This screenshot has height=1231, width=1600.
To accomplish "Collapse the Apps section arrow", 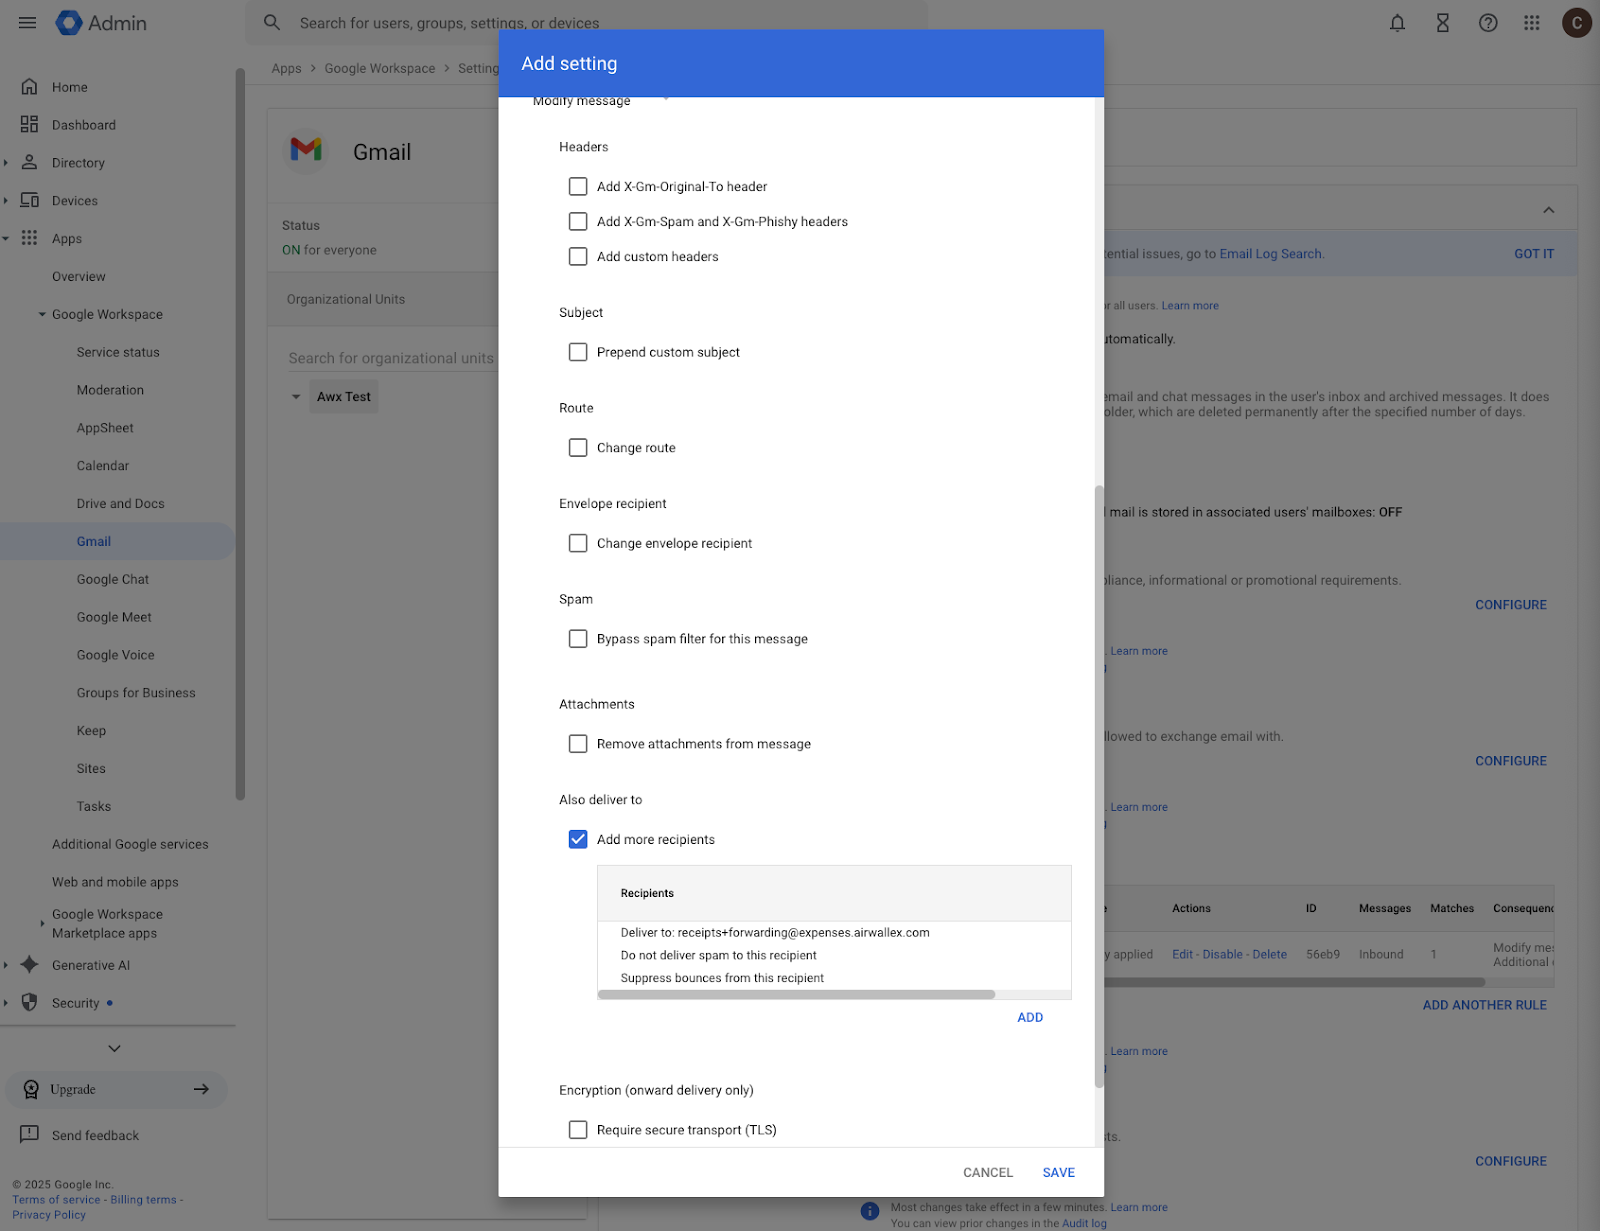I will [x=6, y=238].
